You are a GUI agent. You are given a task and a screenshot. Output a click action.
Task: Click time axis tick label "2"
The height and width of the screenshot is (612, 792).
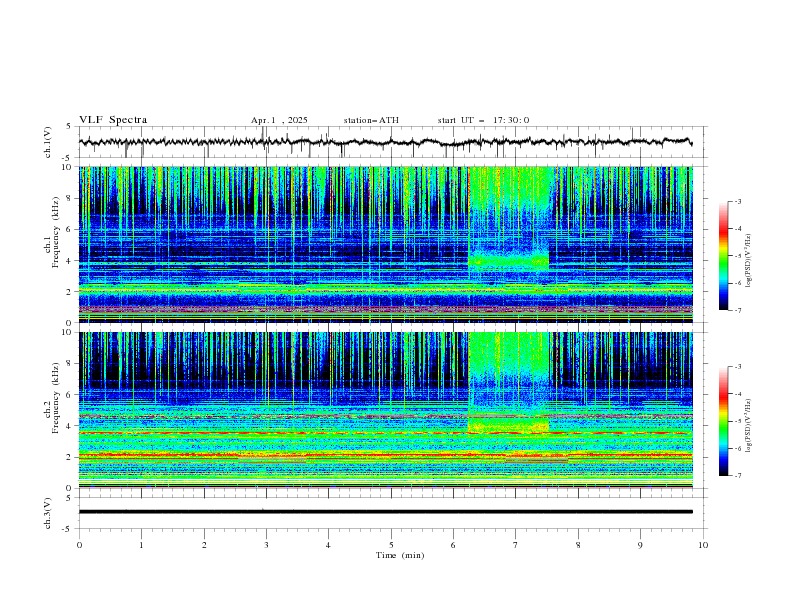(x=204, y=545)
